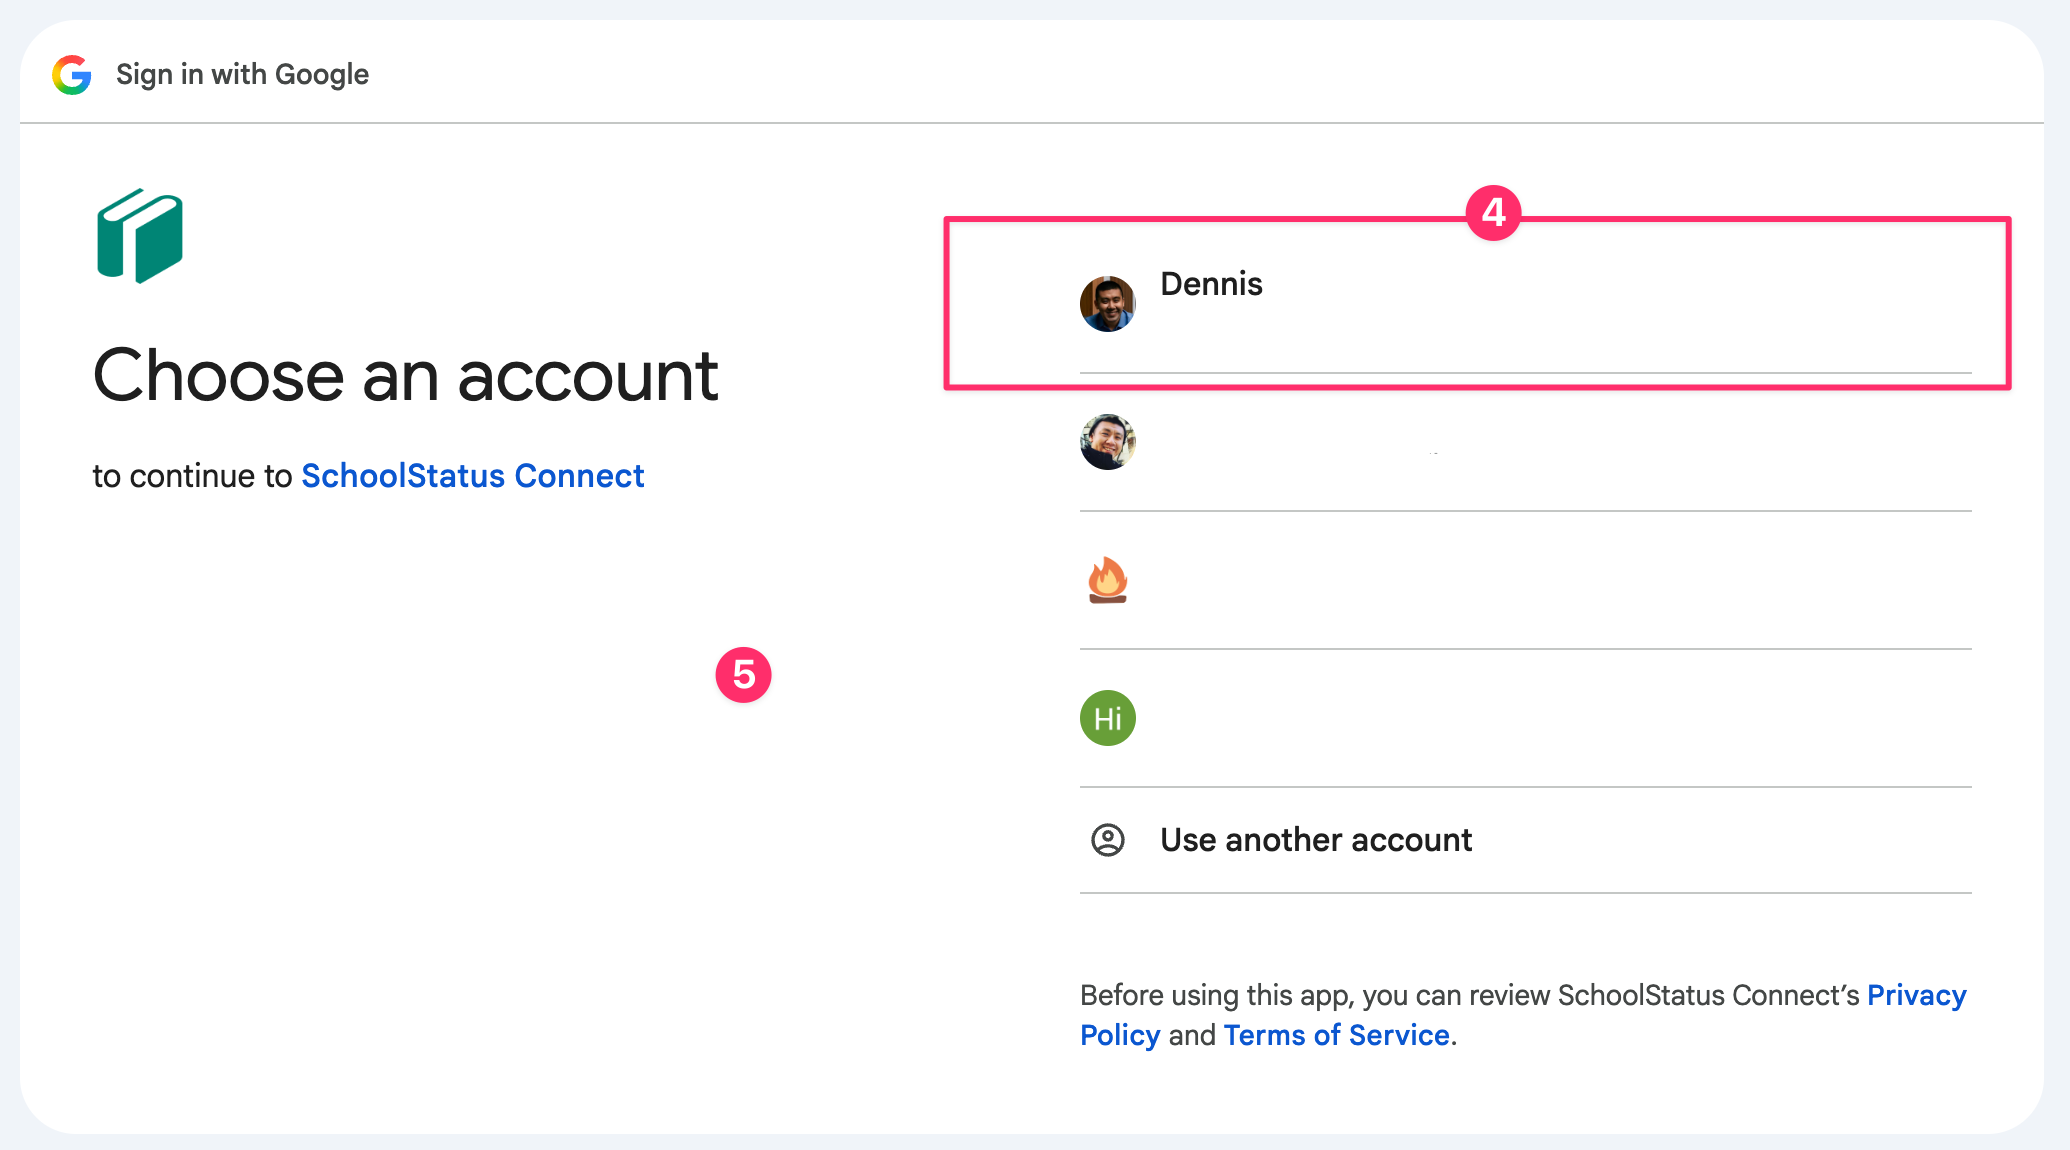This screenshot has height=1150, width=2070.
Task: Open the Terms of Service link
Action: (x=1337, y=1035)
